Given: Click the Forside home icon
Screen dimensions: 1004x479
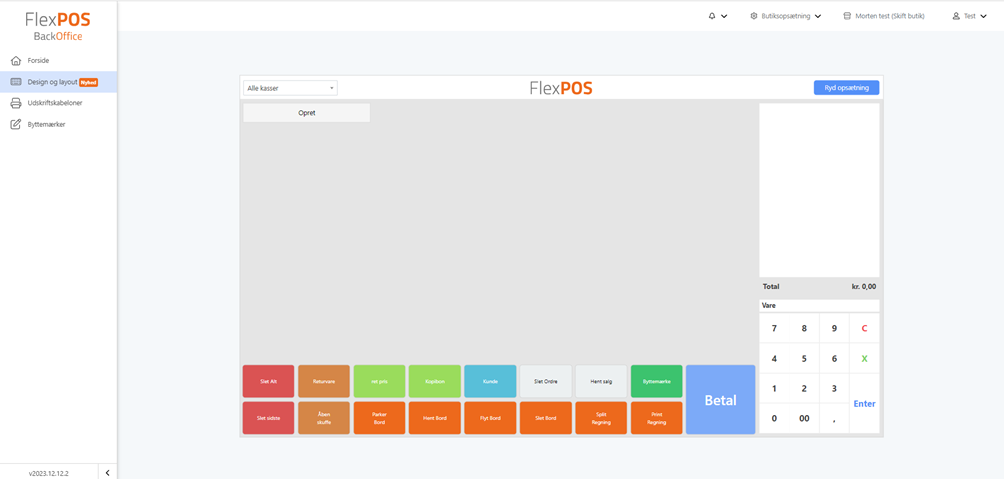Looking at the screenshot, I should (x=16, y=61).
